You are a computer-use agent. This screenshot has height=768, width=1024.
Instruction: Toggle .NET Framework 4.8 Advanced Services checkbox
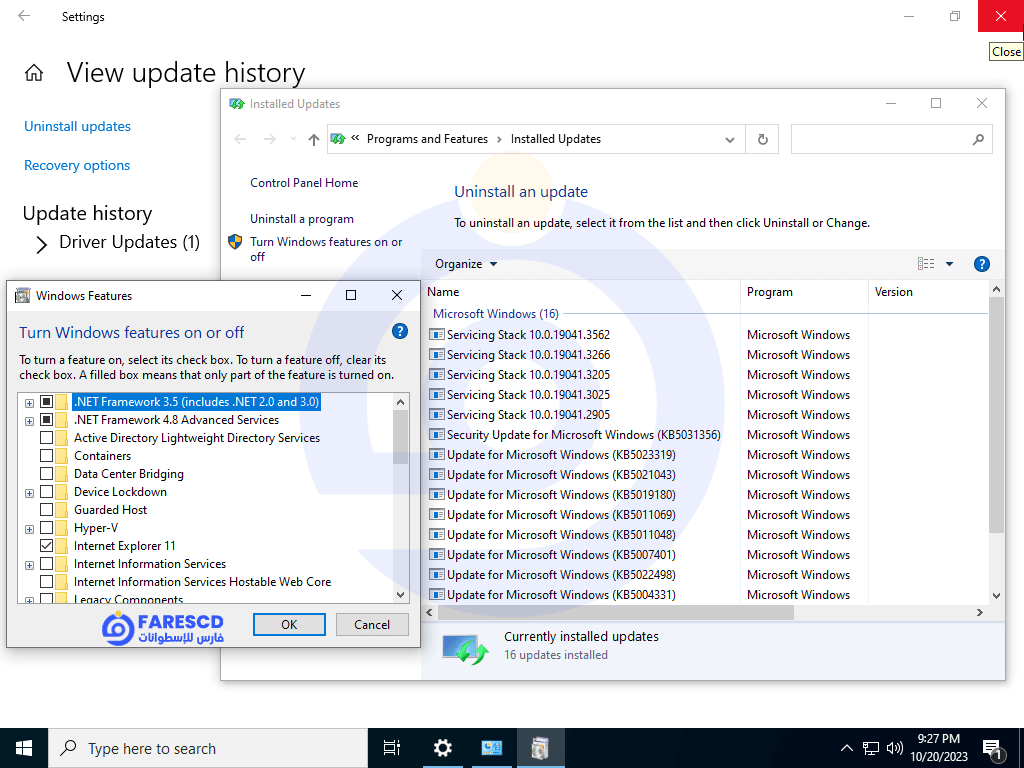46,419
